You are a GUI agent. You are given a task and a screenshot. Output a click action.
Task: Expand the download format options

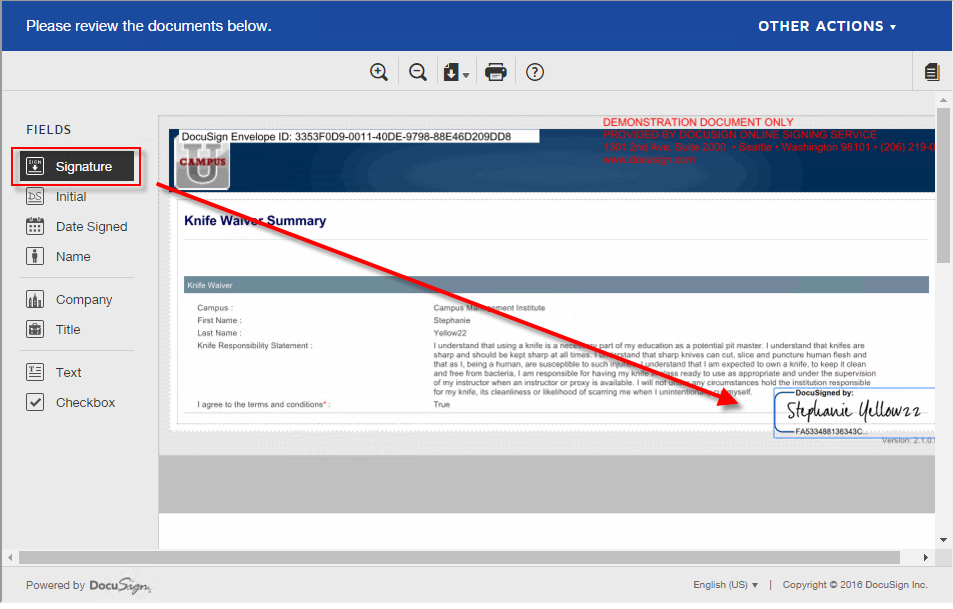click(x=465, y=76)
